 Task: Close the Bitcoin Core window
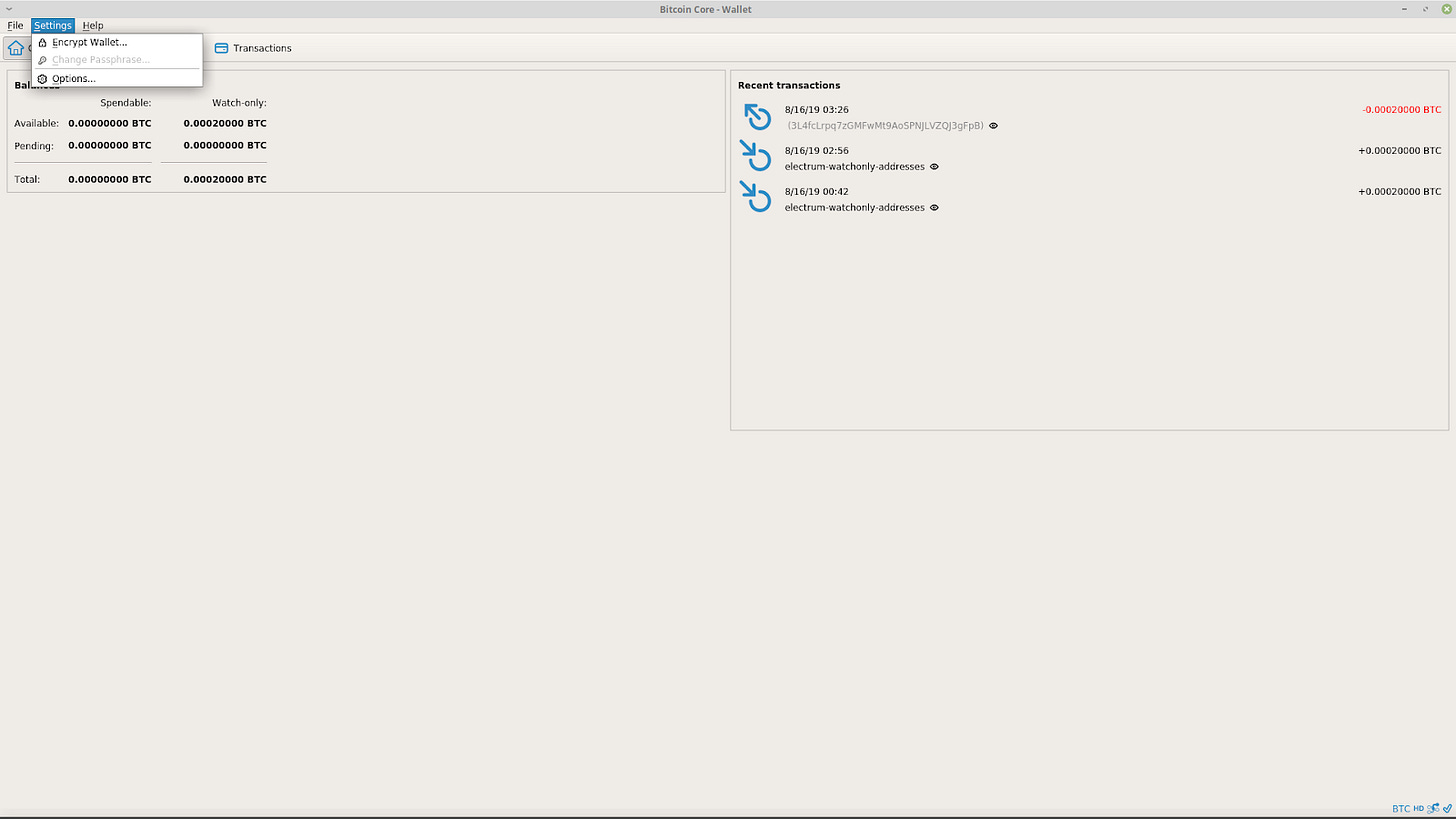click(x=1446, y=9)
